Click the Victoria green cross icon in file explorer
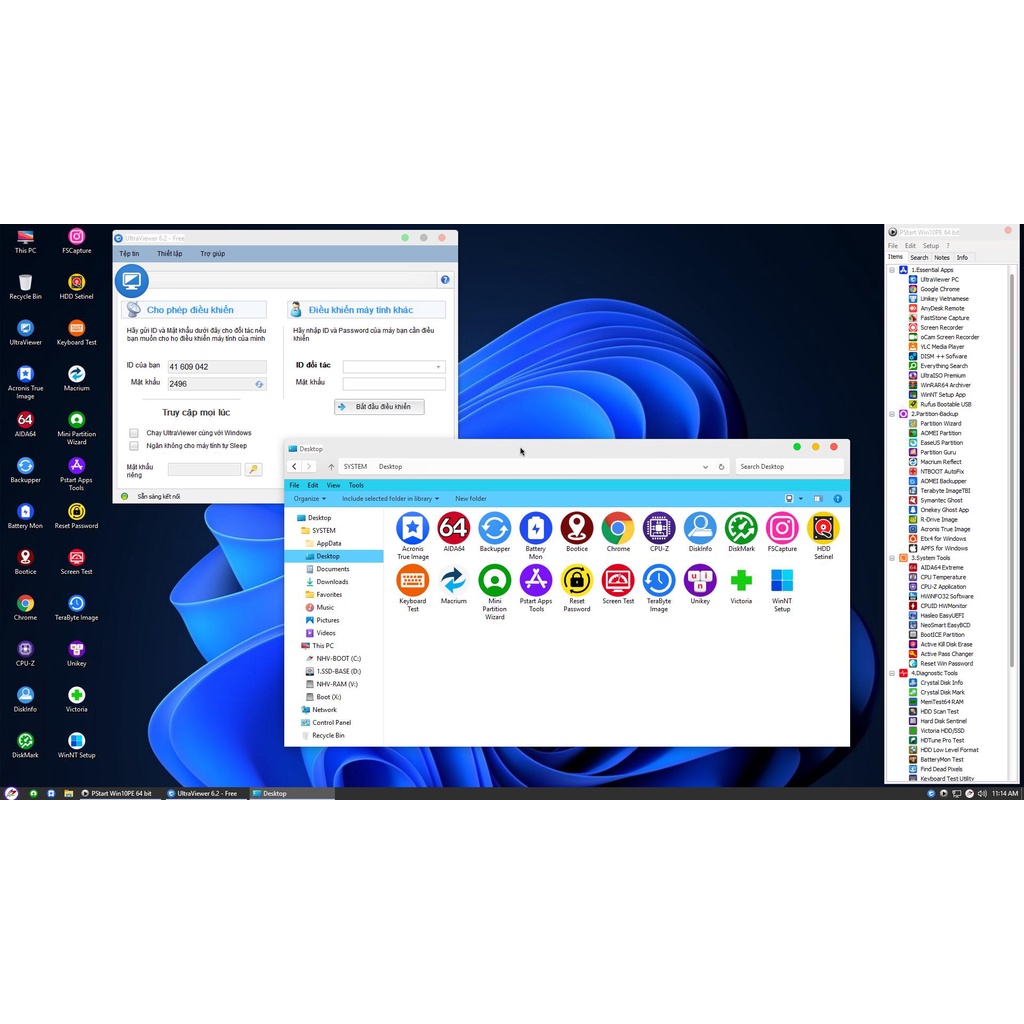Viewport: 1024px width, 1024px height. pos(741,580)
